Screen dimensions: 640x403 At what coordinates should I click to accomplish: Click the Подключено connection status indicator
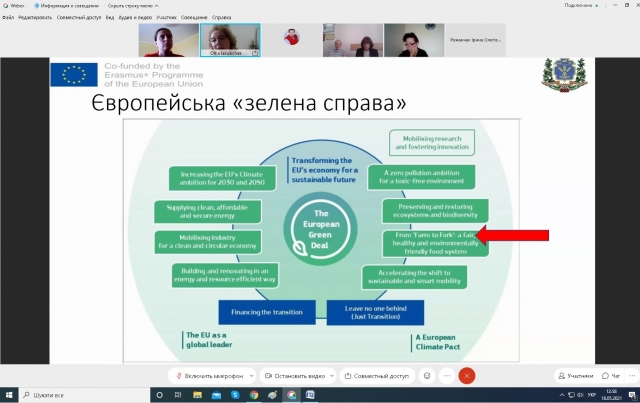[x=582, y=5]
